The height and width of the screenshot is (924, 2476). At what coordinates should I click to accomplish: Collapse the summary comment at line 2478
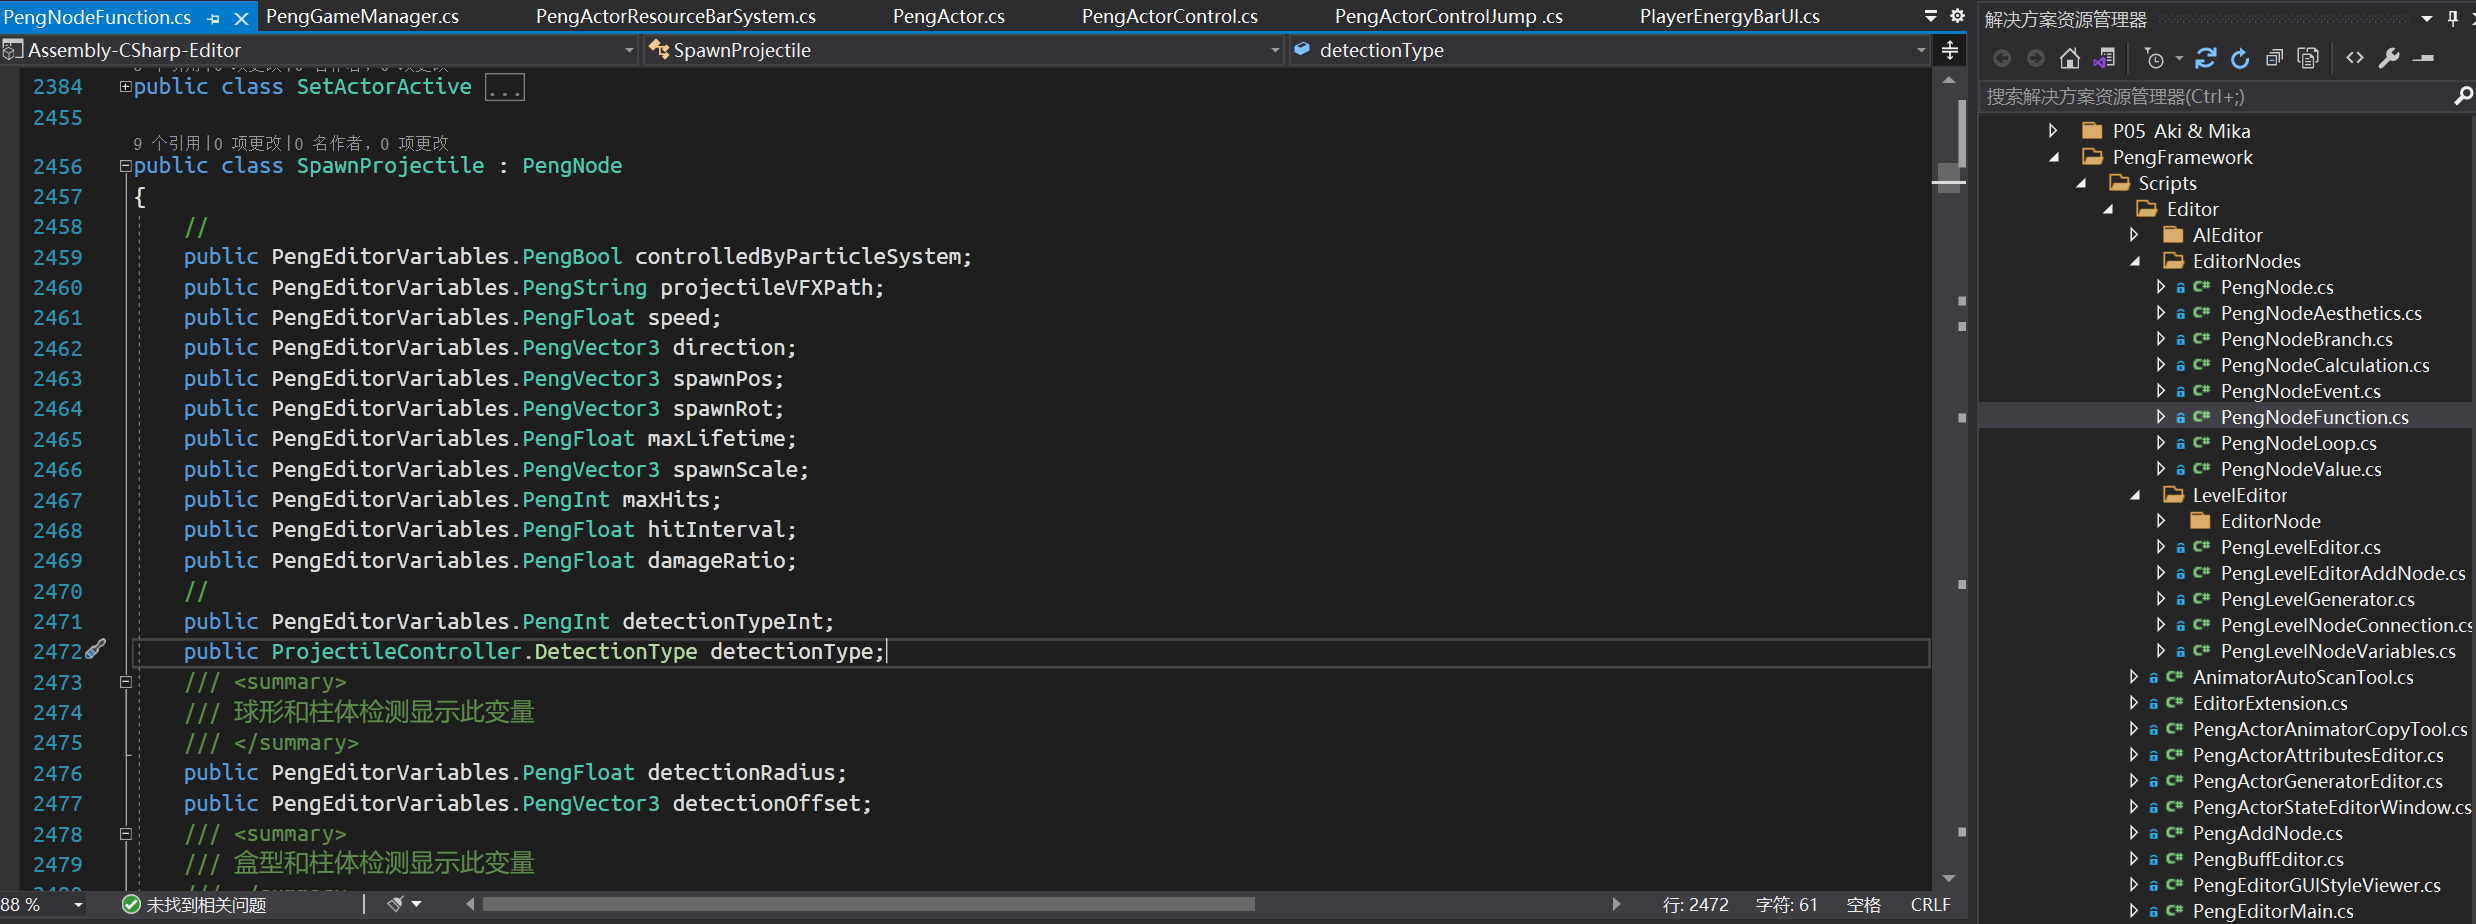[125, 834]
